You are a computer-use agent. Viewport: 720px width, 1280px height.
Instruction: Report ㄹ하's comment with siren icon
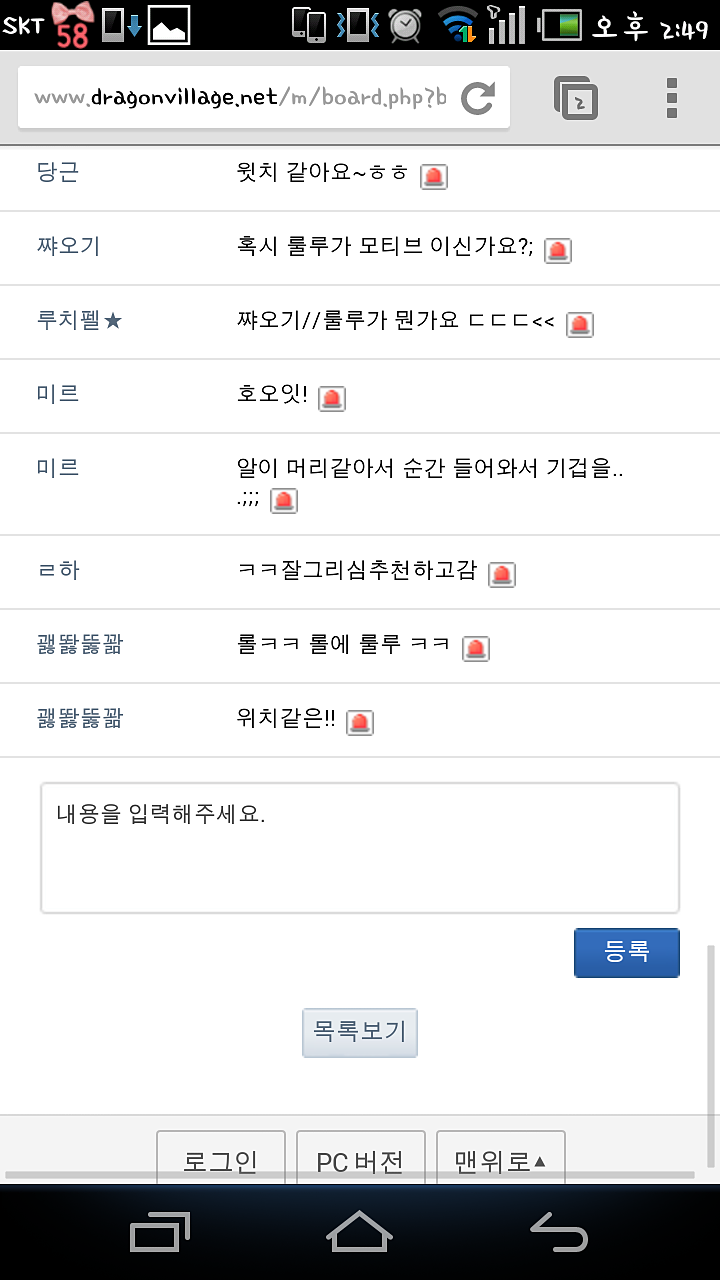coord(502,574)
